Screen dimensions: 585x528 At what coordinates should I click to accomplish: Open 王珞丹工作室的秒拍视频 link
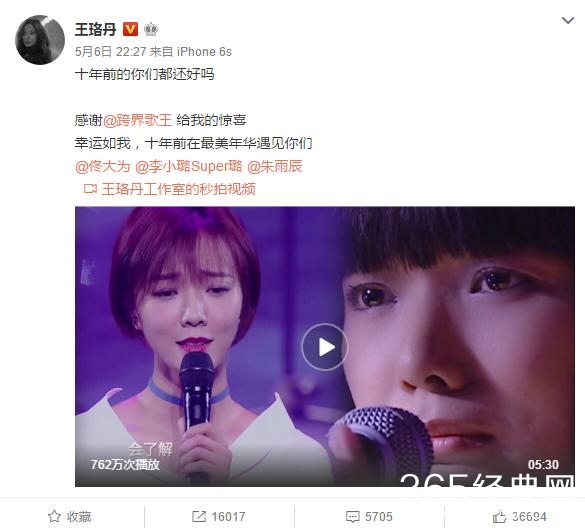(178, 189)
